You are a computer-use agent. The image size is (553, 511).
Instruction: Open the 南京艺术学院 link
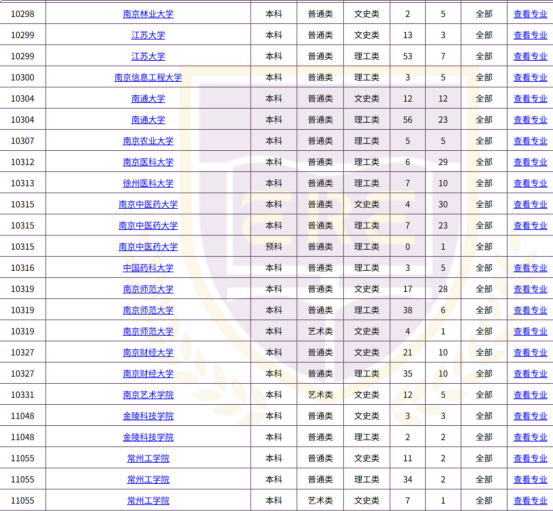point(148,395)
